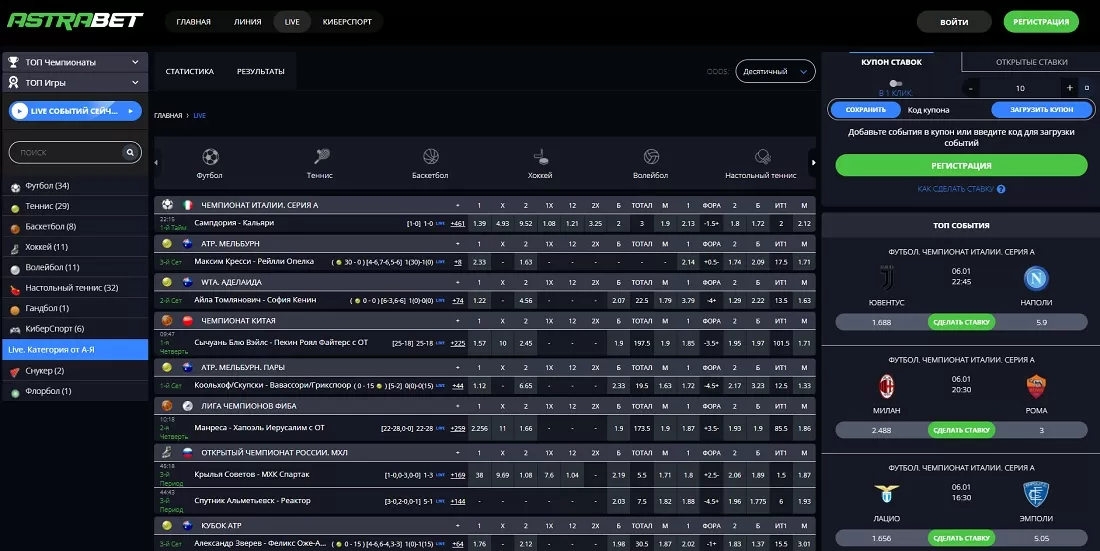Open the odds format dropdown
Image resolution: width=1100 pixels, height=551 pixels.
click(775, 72)
